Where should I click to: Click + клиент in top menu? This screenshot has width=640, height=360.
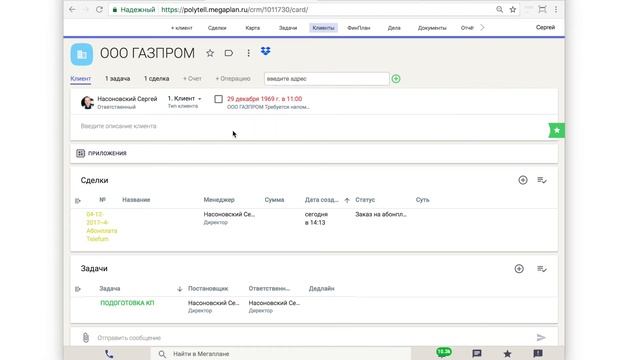click(182, 28)
